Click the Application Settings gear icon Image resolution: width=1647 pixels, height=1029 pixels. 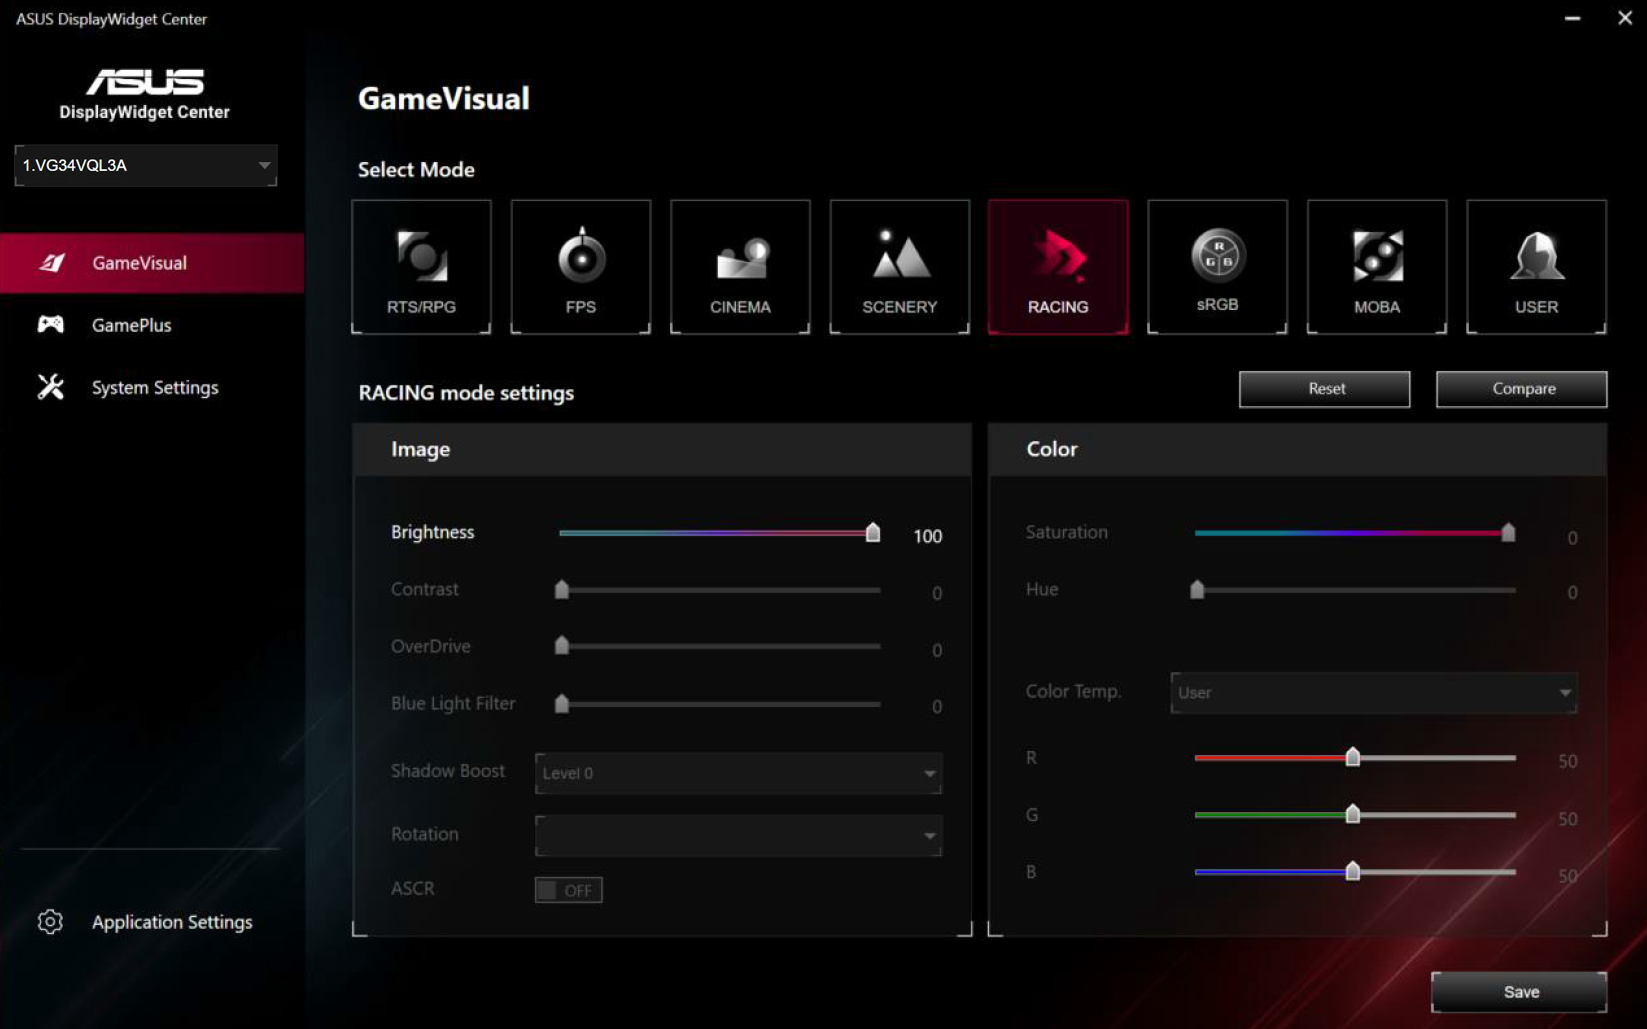click(x=50, y=922)
